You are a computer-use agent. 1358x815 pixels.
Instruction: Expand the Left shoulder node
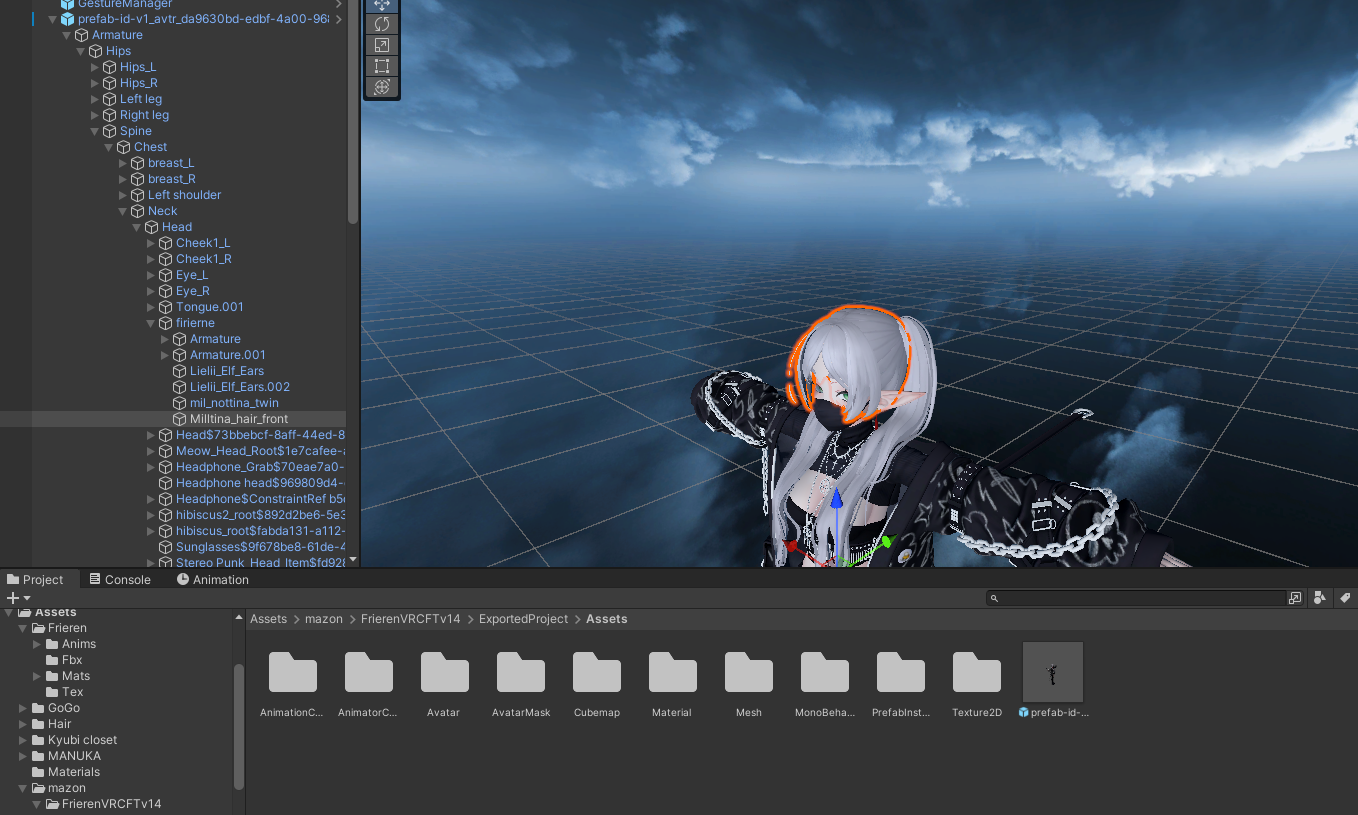click(x=123, y=195)
